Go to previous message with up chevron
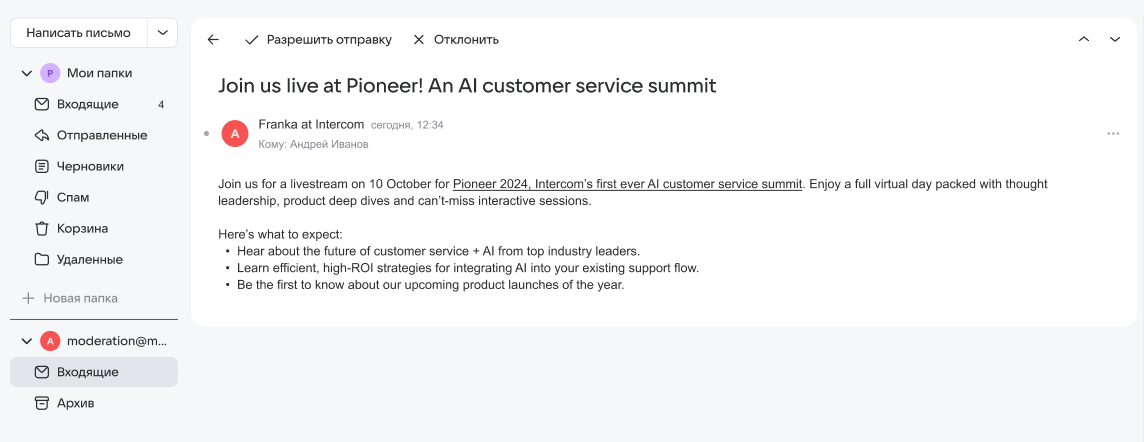This screenshot has height=442, width=1144. 1084,40
